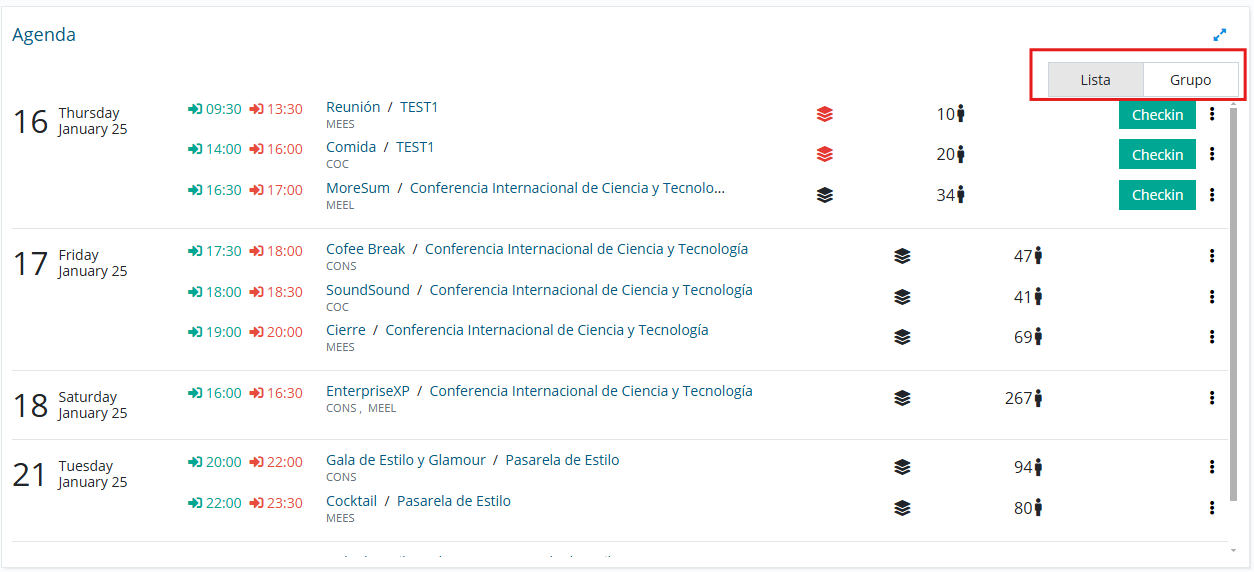Click red layers icon for Comida
The image size is (1254, 572).
824,154
